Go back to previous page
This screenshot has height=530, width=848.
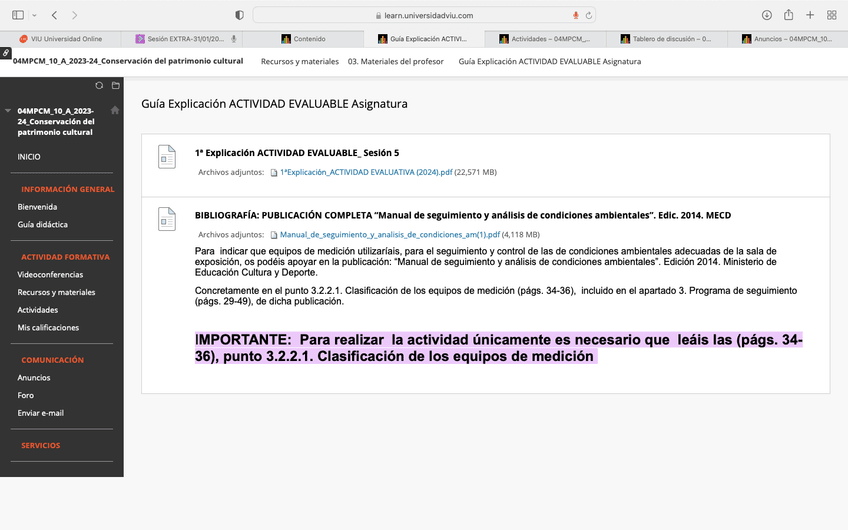(x=54, y=15)
